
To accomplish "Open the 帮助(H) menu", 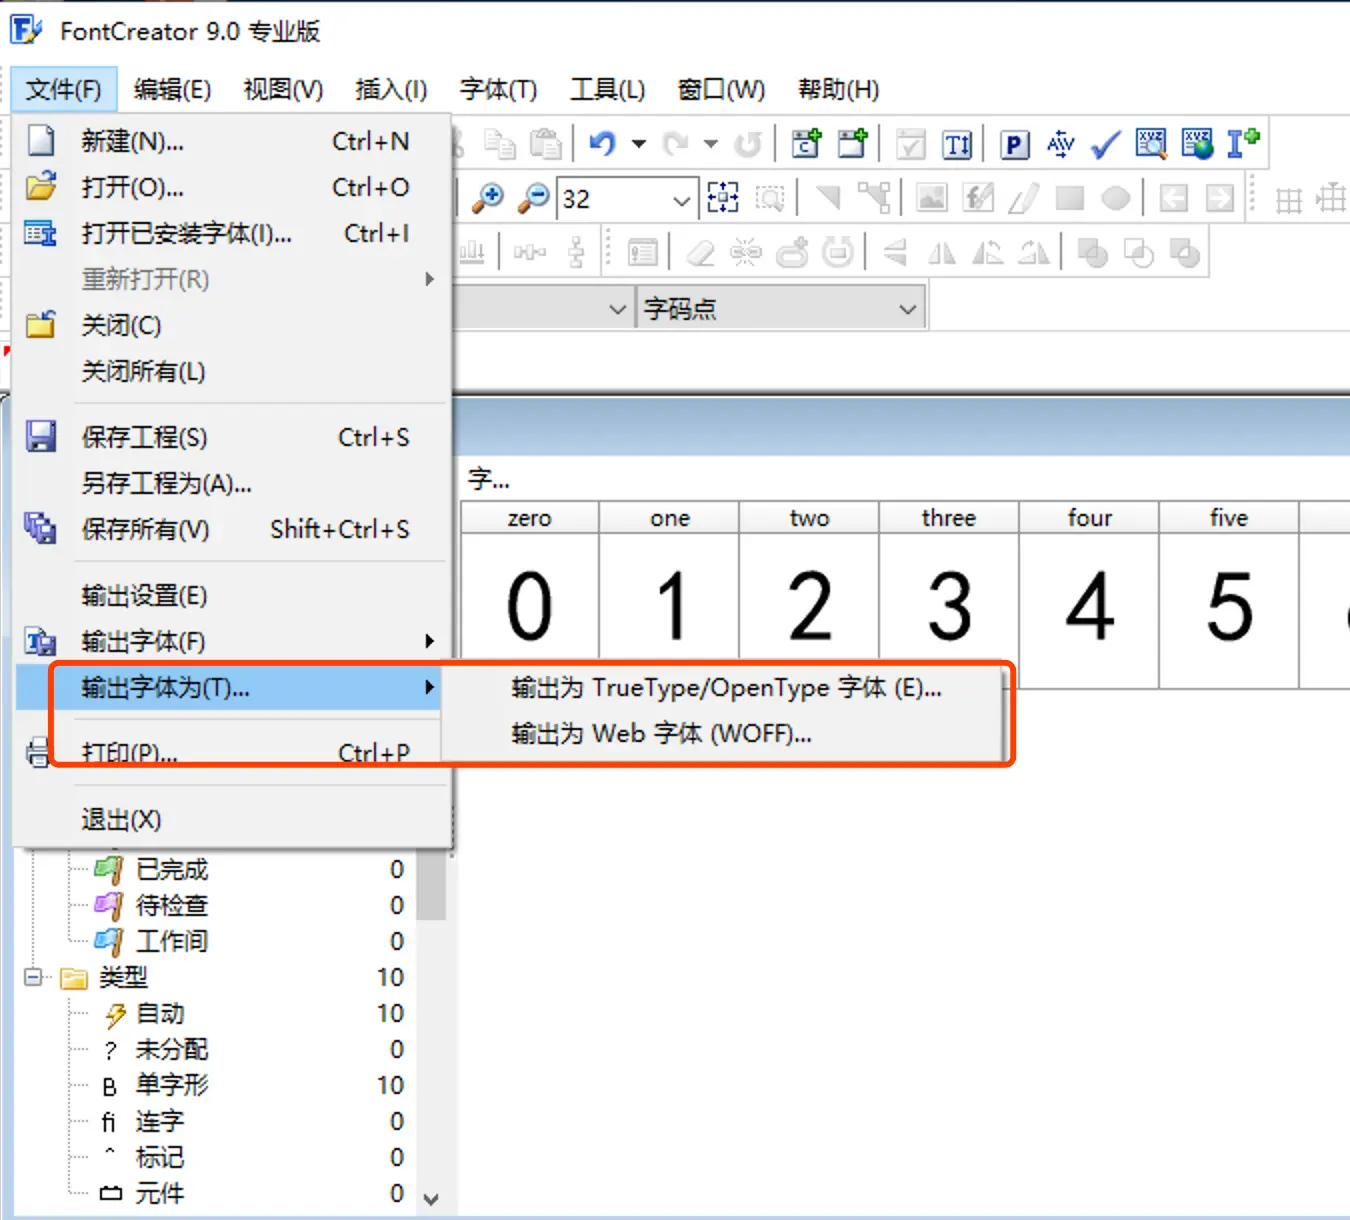I will [x=838, y=89].
